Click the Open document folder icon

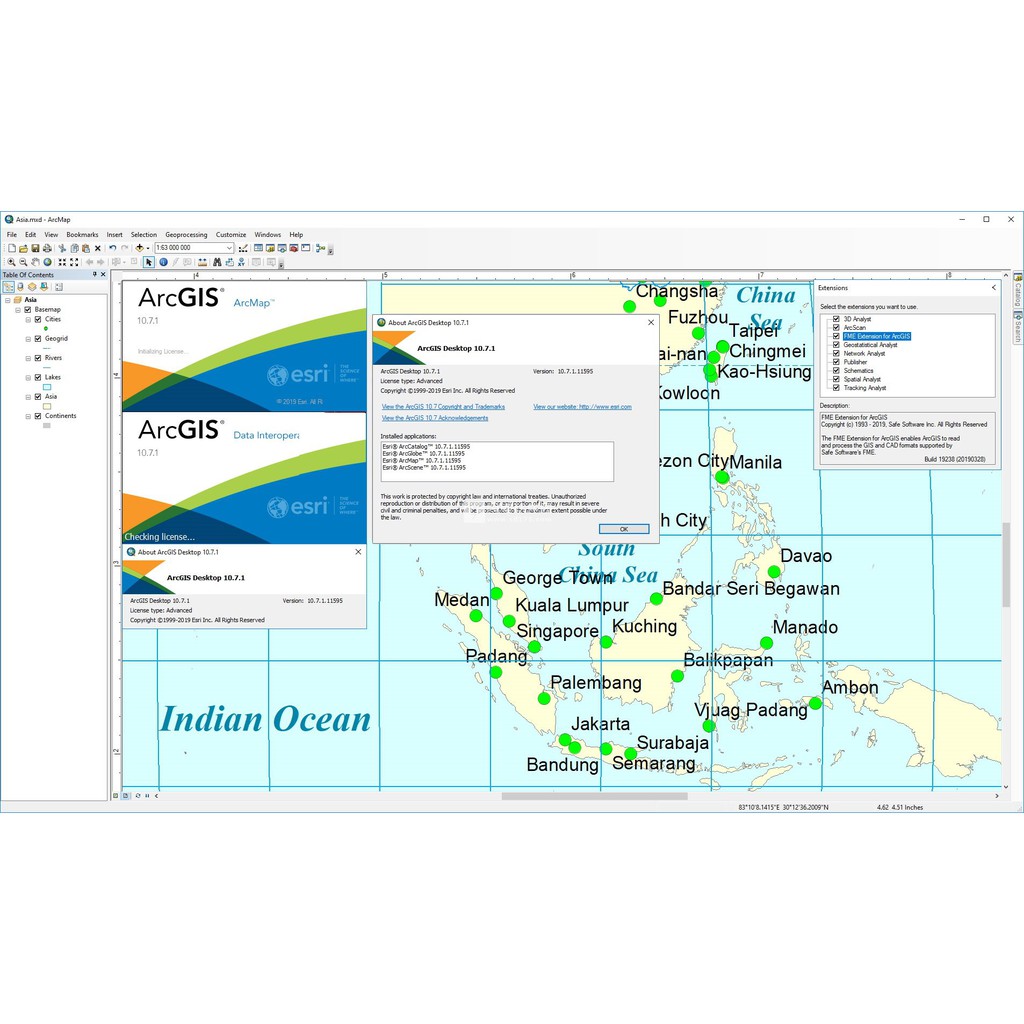point(24,248)
